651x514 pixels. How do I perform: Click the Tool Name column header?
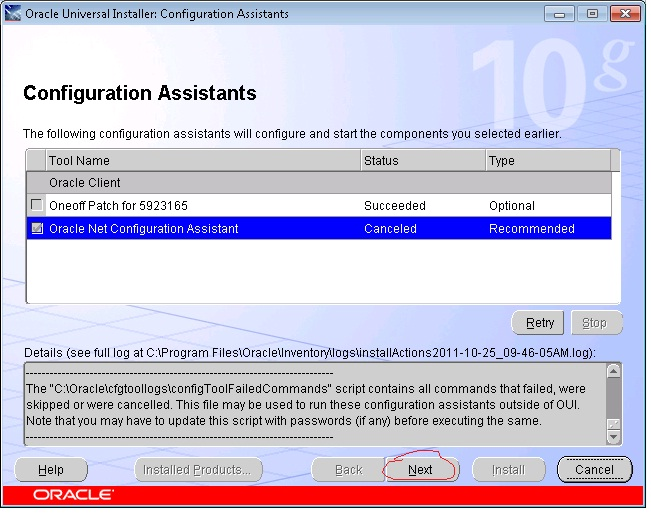(x=203, y=161)
